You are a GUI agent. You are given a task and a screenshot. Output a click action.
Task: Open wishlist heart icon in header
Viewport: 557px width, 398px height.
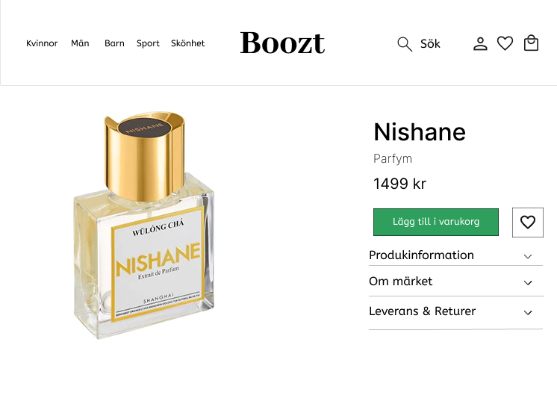(x=505, y=43)
